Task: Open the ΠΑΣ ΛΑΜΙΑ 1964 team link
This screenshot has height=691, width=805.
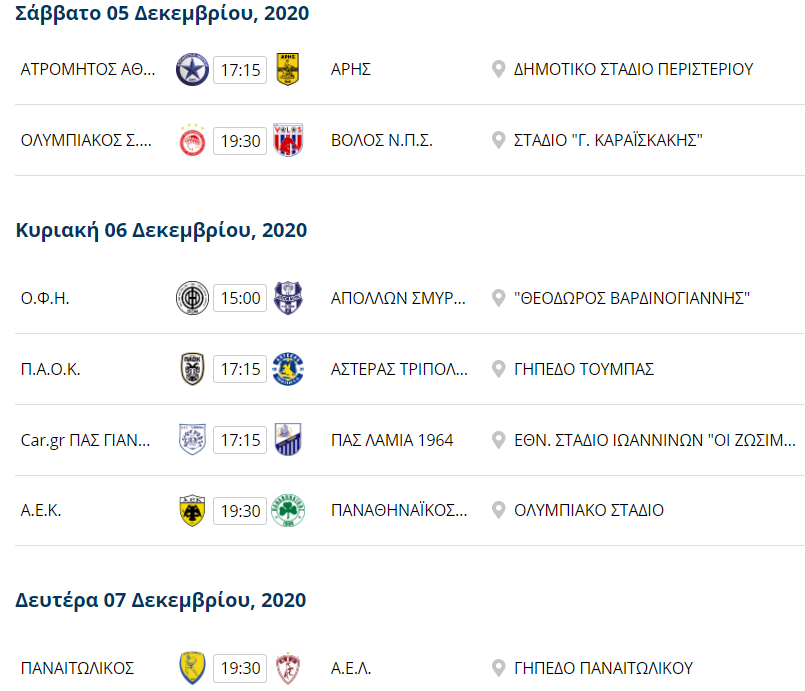Action: [392, 440]
